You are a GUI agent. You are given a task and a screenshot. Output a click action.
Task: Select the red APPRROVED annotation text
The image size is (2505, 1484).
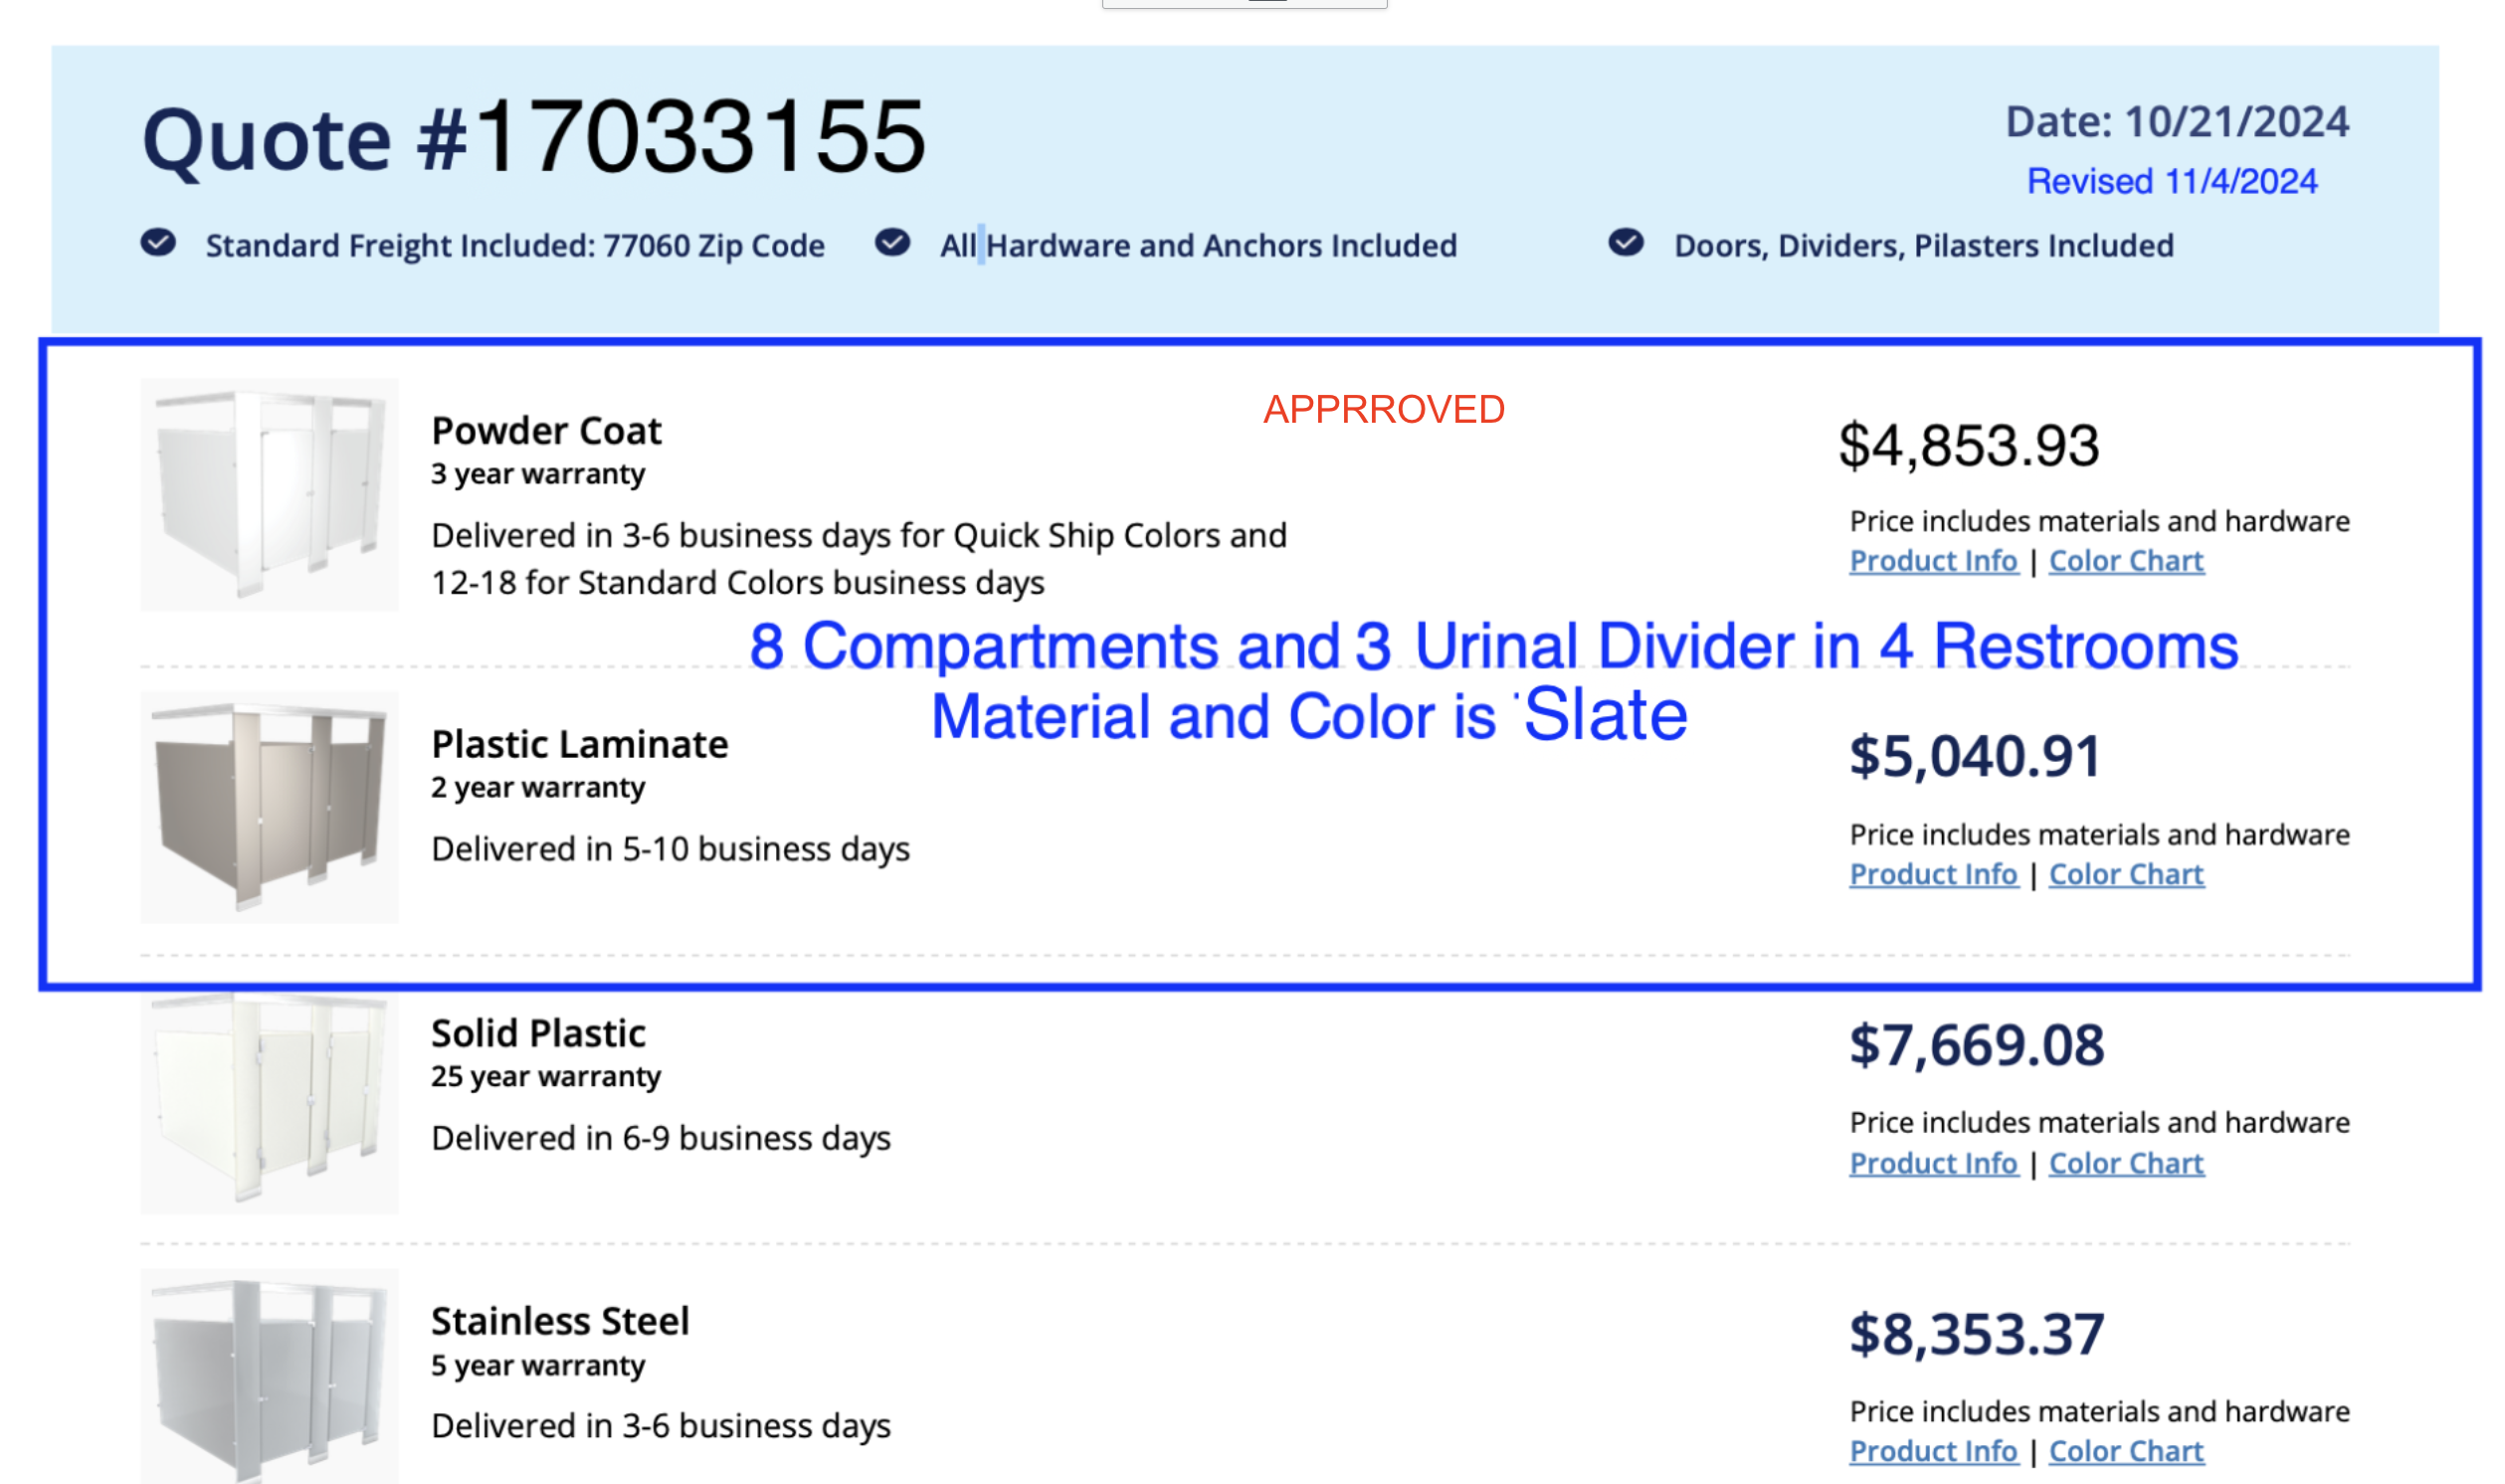1384,409
